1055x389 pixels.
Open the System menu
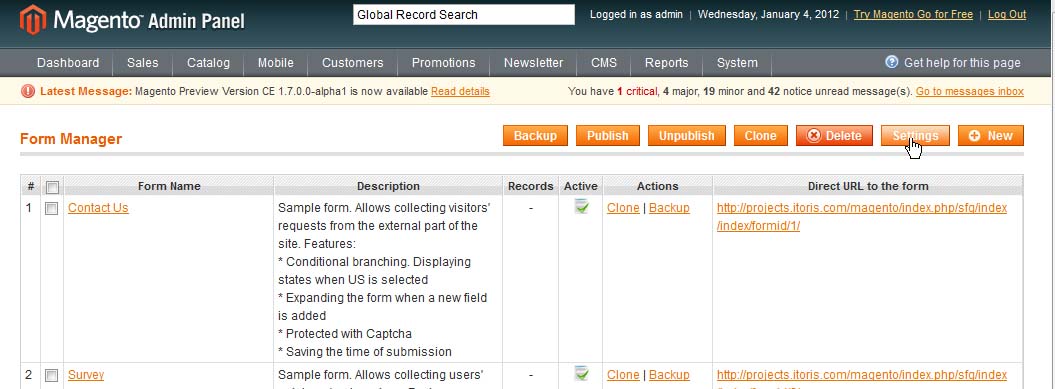737,63
